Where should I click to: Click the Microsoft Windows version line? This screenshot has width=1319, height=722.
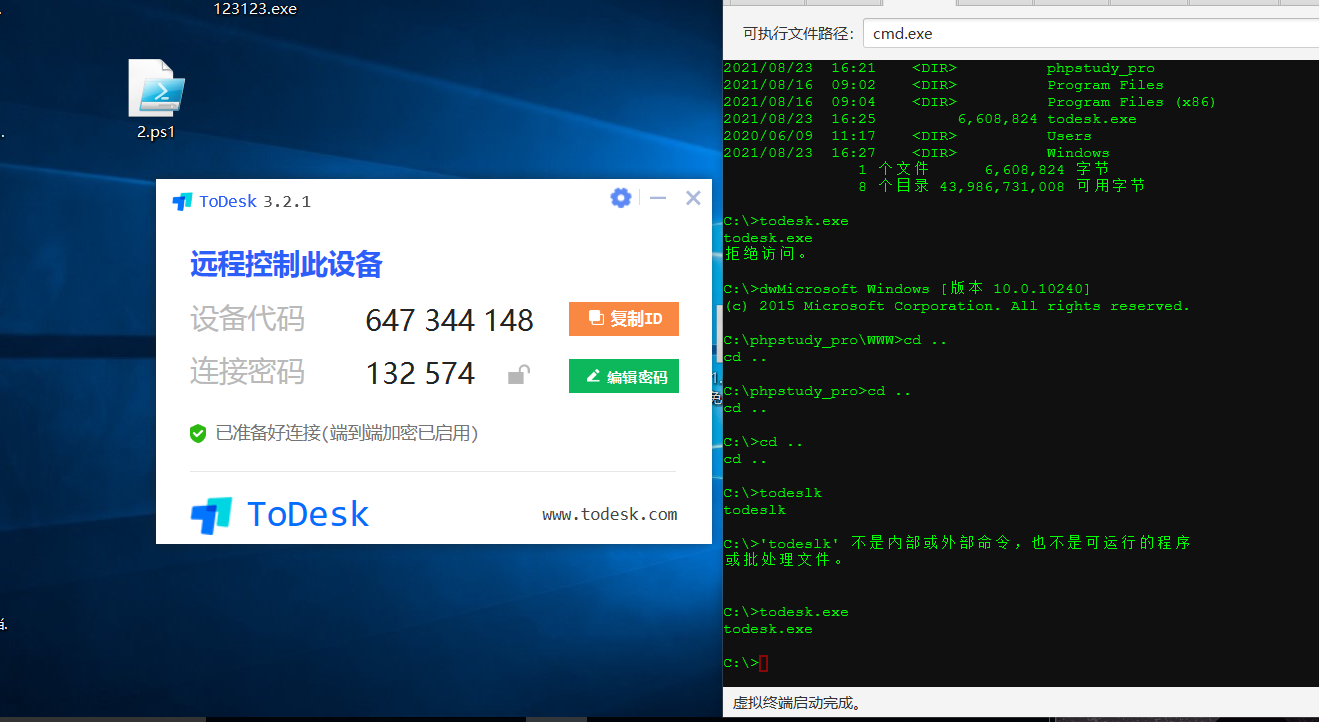tap(909, 288)
